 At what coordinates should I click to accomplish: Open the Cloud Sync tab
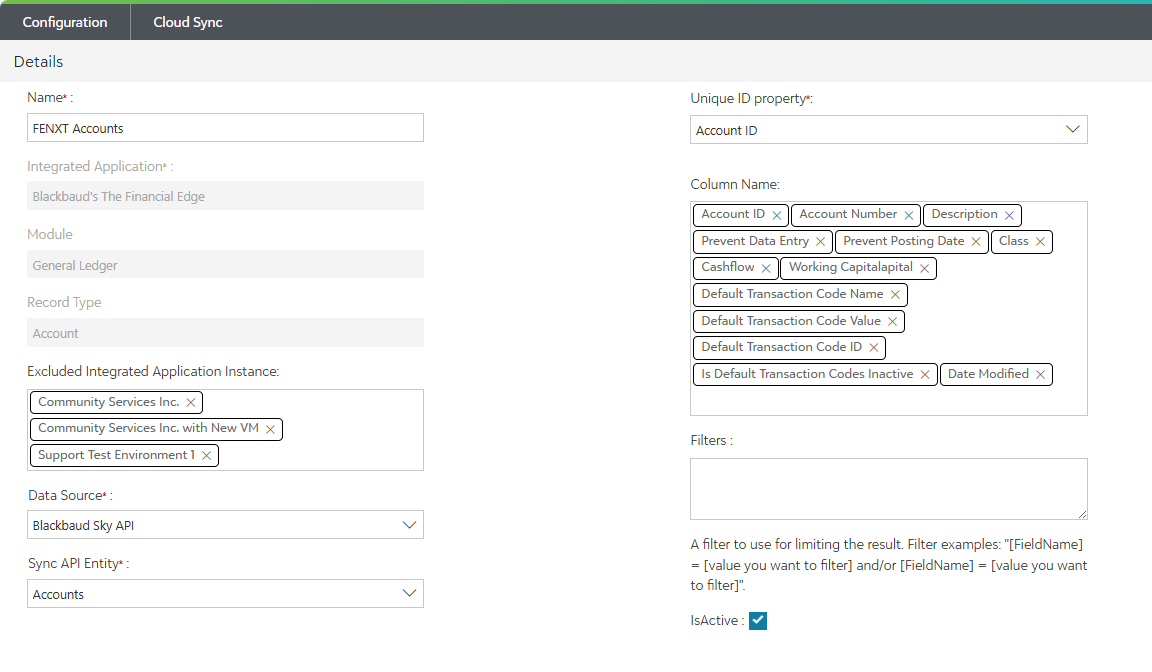click(x=188, y=22)
